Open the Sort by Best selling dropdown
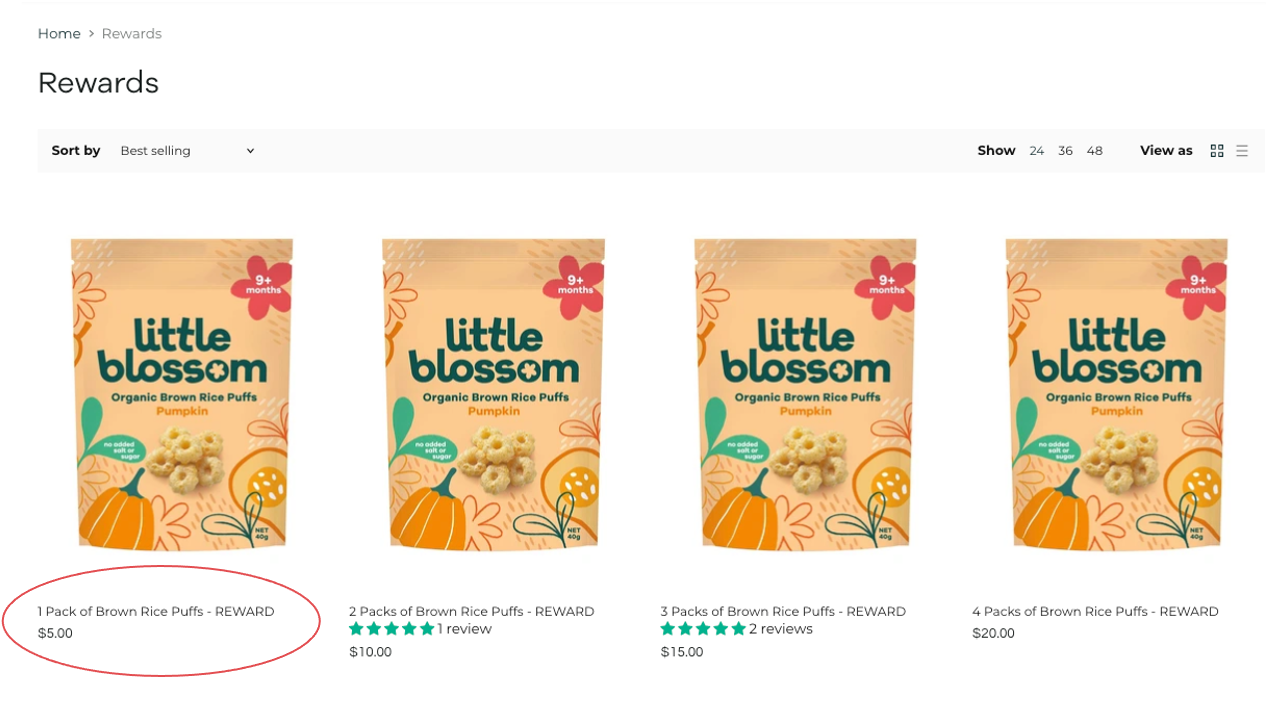This screenshot has width=1266, height=725. click(x=187, y=151)
